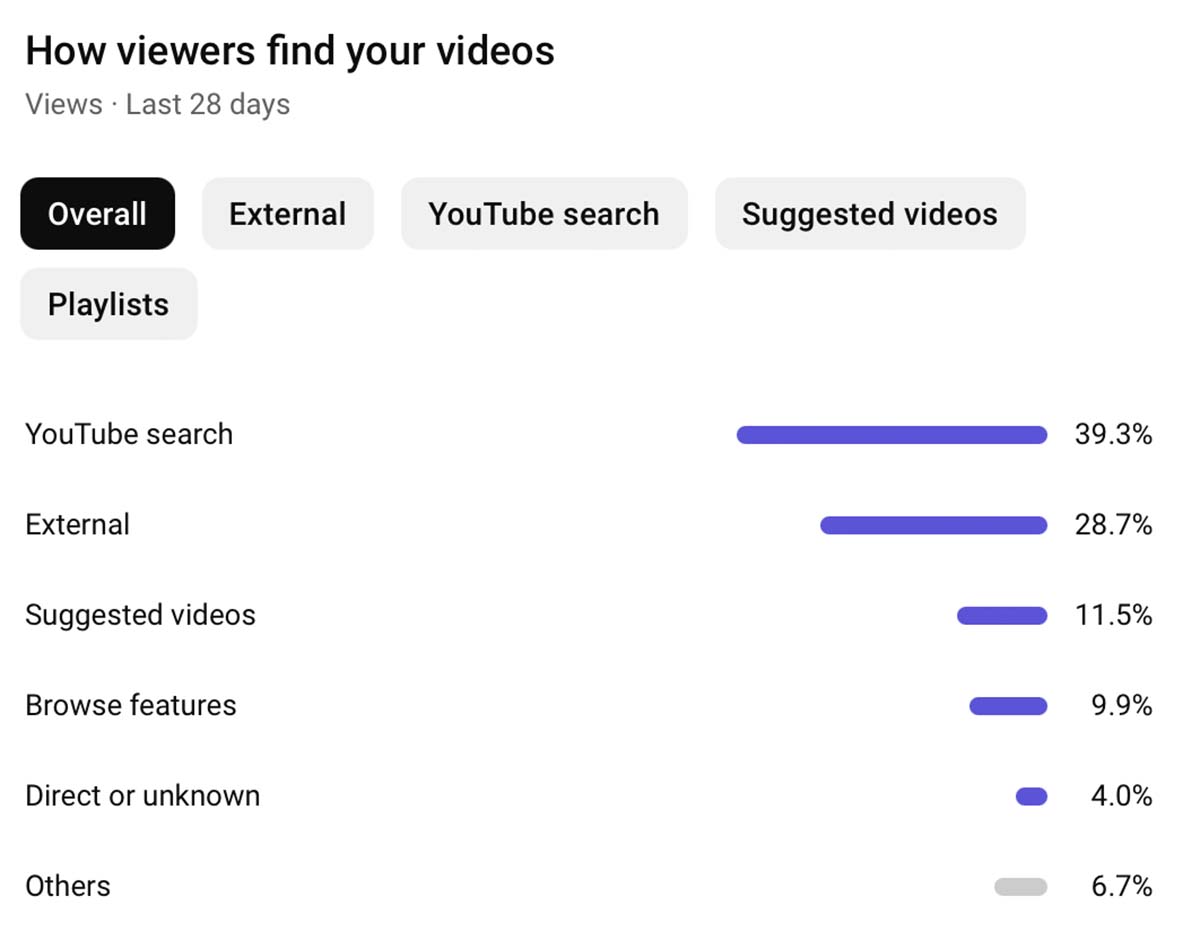Click the "How viewers find your videos" heading
The width and height of the screenshot is (1200, 940).
click(x=290, y=51)
